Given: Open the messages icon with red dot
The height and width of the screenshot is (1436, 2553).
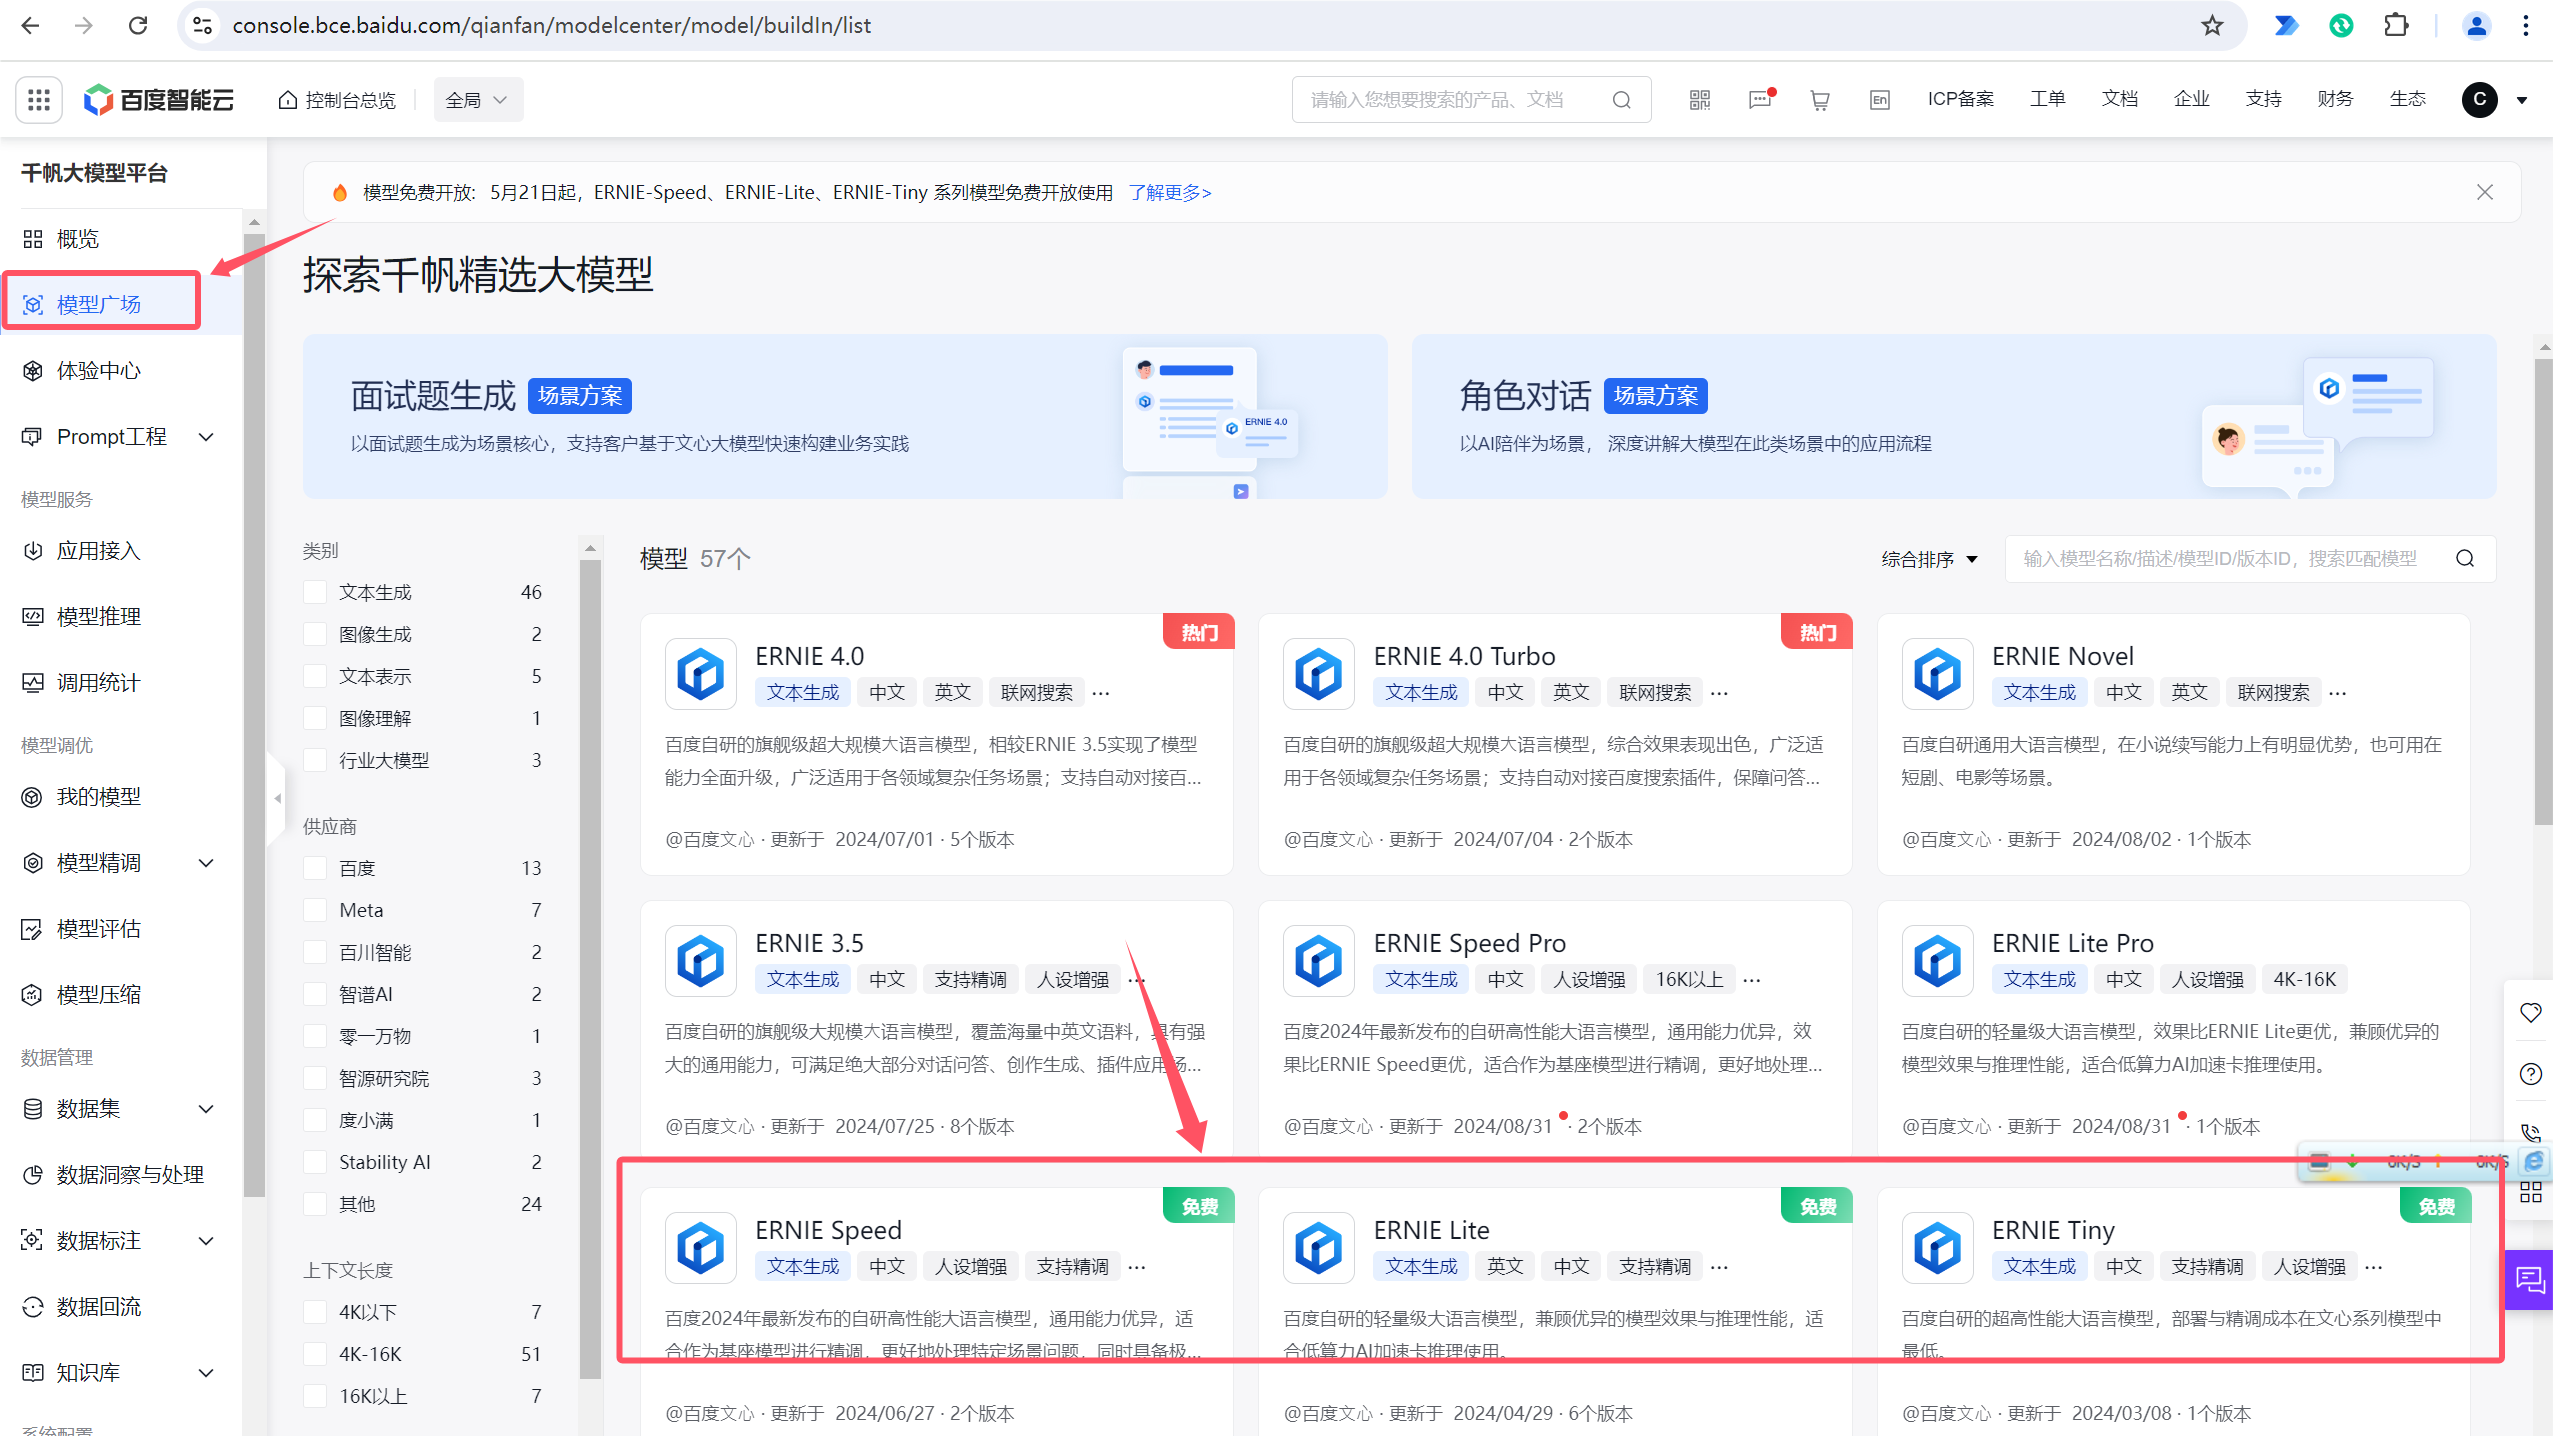Looking at the screenshot, I should pyautogui.click(x=1760, y=100).
